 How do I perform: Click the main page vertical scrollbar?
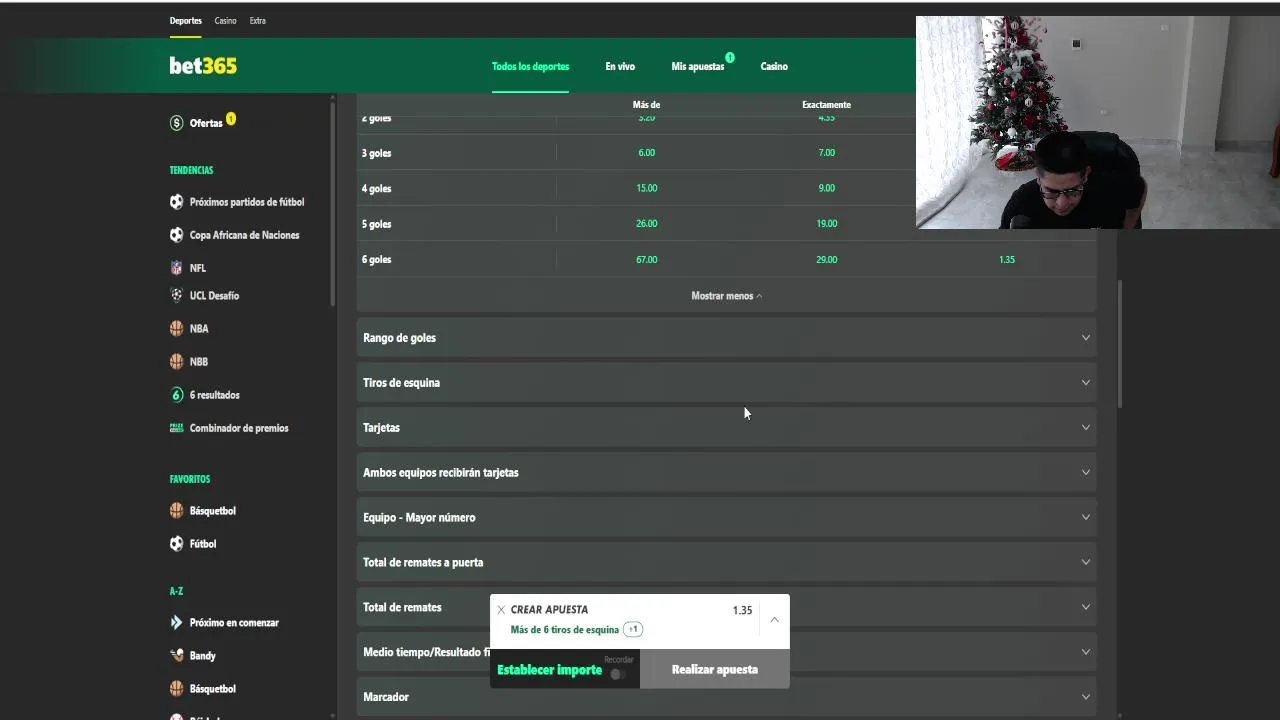pyautogui.click(x=1120, y=343)
